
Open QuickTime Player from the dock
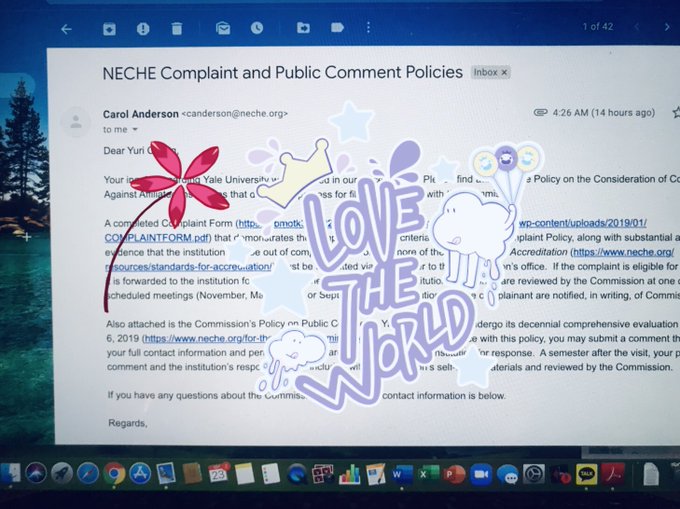point(297,474)
